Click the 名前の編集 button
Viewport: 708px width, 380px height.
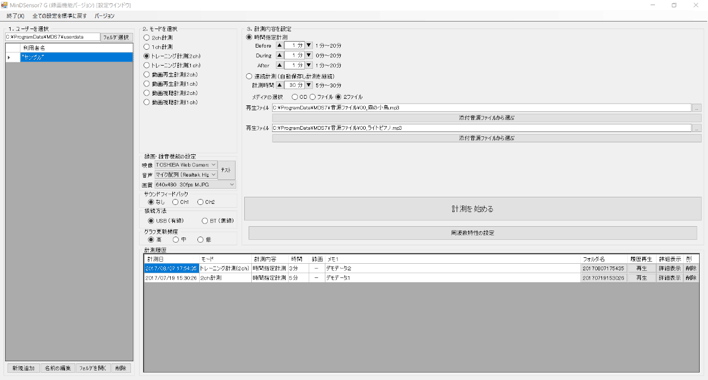point(58,368)
